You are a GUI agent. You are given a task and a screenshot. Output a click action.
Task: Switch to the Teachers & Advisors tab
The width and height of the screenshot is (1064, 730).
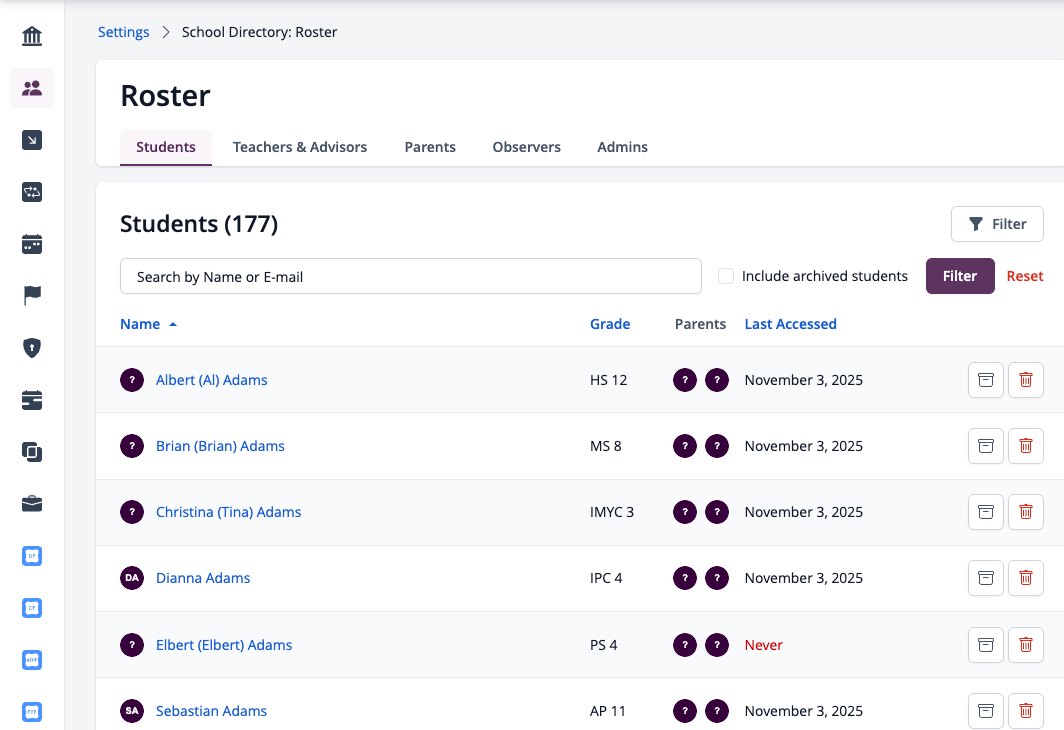pyautogui.click(x=300, y=147)
